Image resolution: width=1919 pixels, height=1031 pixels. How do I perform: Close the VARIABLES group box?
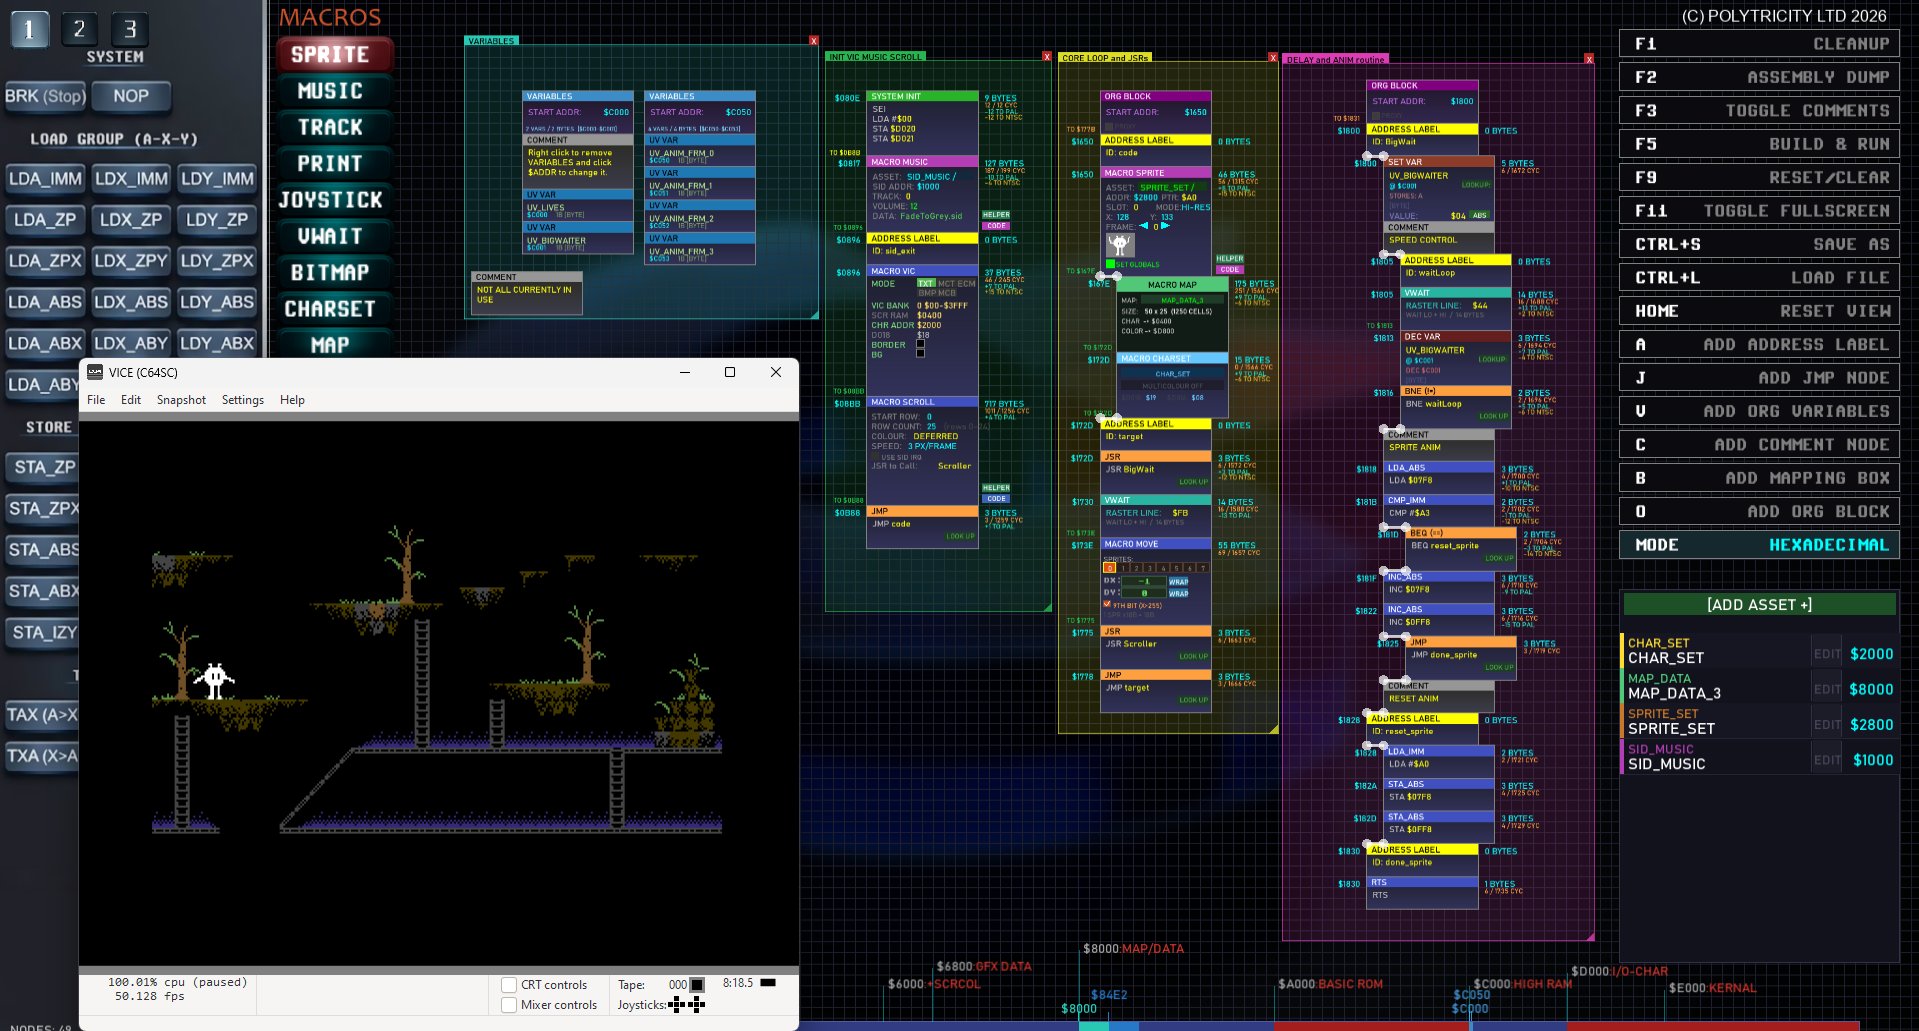coord(814,41)
